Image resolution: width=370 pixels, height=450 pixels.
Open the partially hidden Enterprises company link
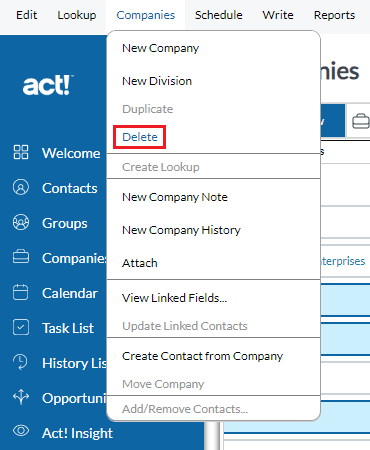pos(343,261)
